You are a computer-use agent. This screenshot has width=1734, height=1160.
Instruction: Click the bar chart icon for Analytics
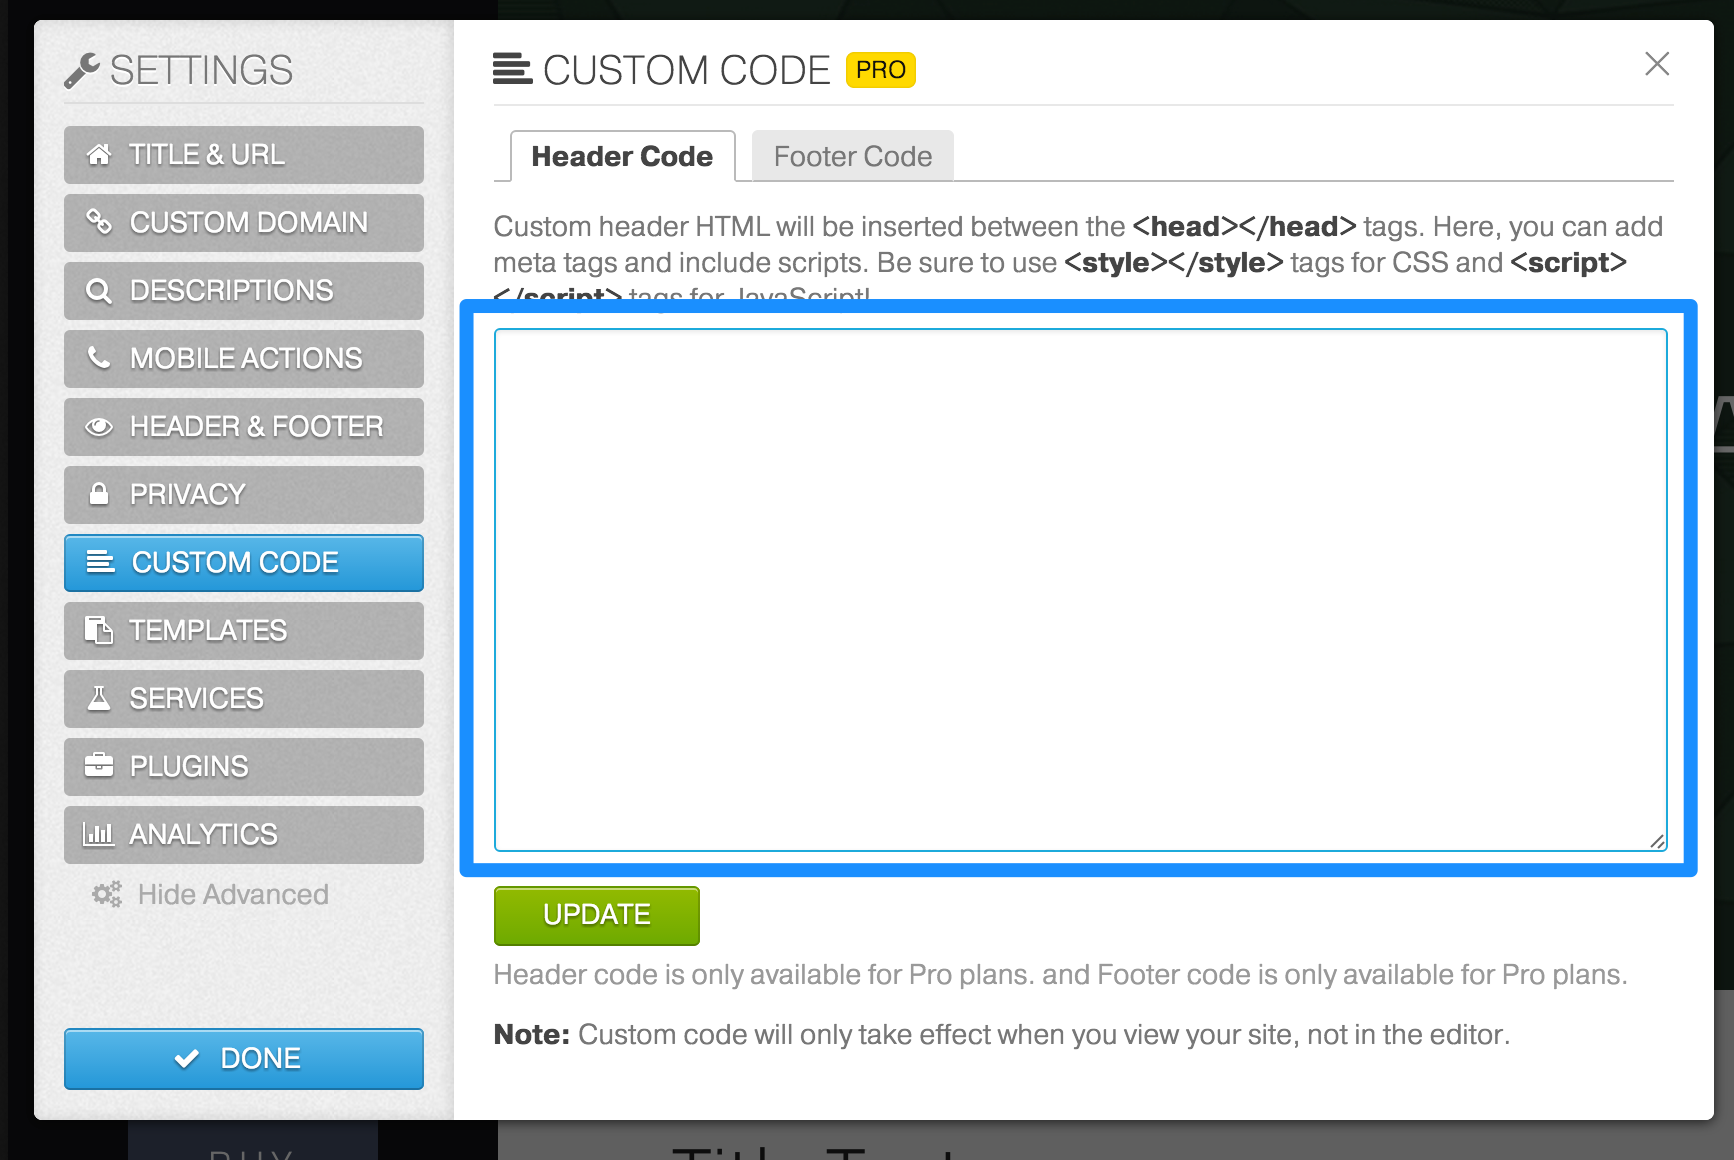pyautogui.click(x=98, y=834)
